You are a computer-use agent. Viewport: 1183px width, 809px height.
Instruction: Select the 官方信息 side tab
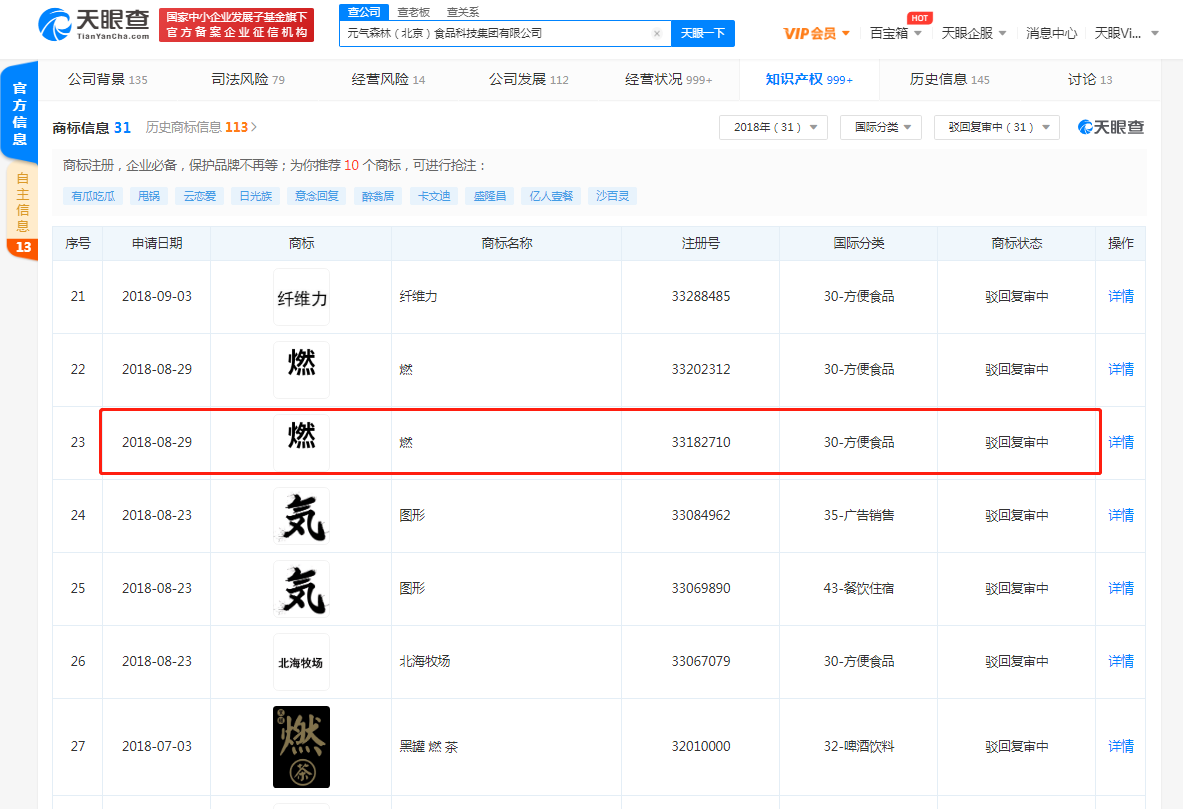click(x=20, y=112)
